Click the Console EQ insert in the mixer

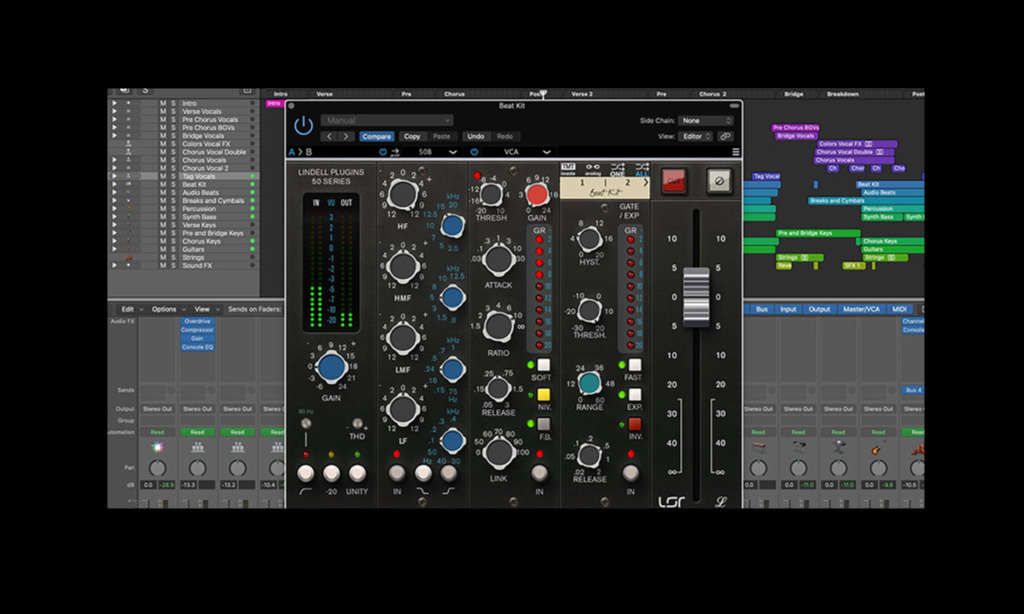coord(197,347)
